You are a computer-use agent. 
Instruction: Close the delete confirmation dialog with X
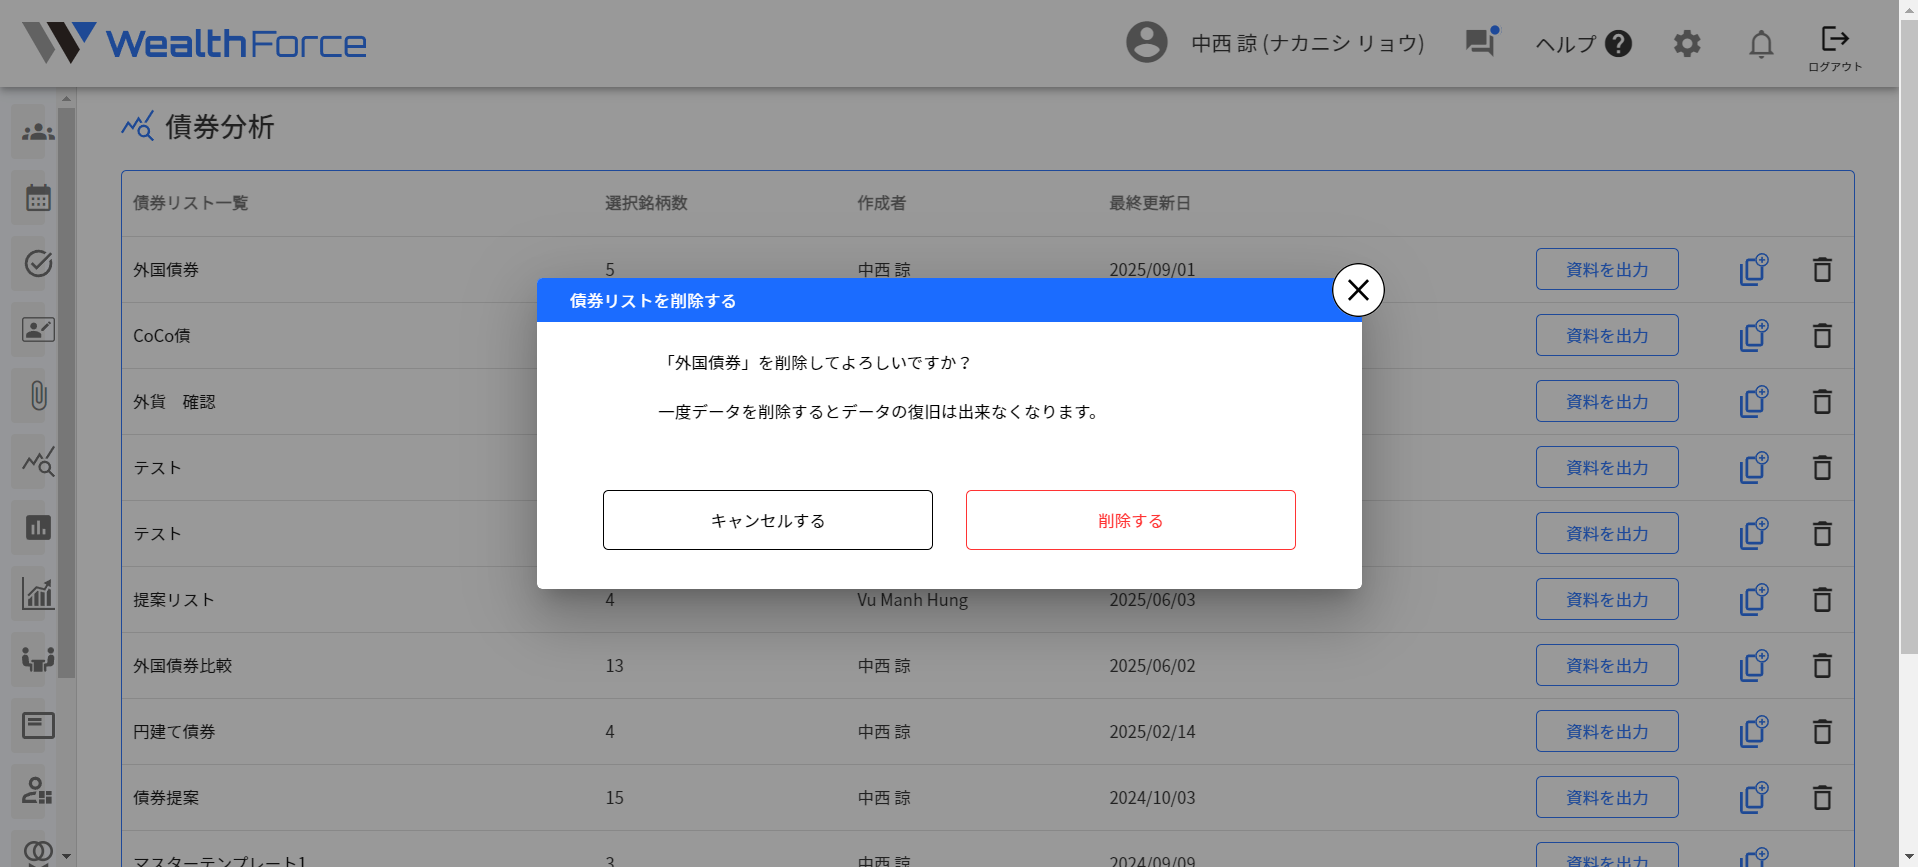click(1358, 290)
